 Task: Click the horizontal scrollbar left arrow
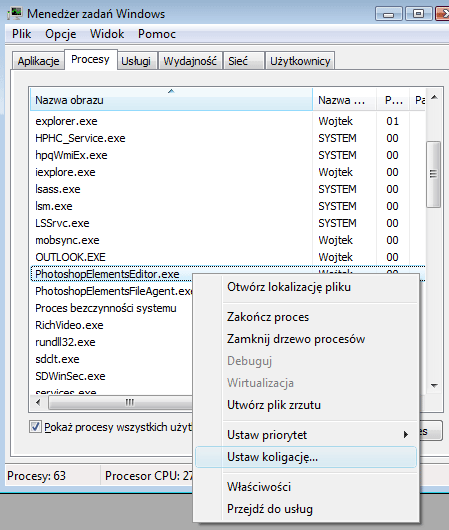(38, 403)
